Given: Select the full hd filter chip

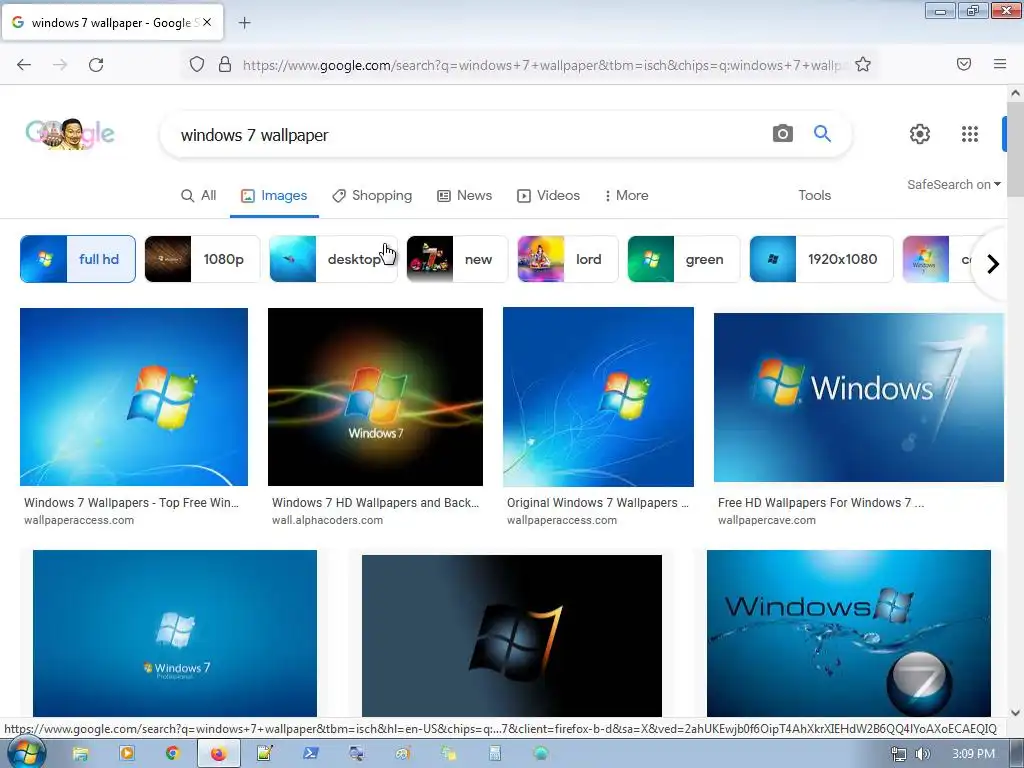Looking at the screenshot, I should (78, 259).
